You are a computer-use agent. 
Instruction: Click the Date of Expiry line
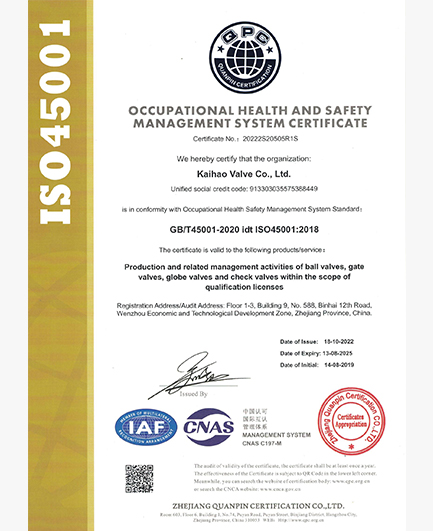click(316, 354)
